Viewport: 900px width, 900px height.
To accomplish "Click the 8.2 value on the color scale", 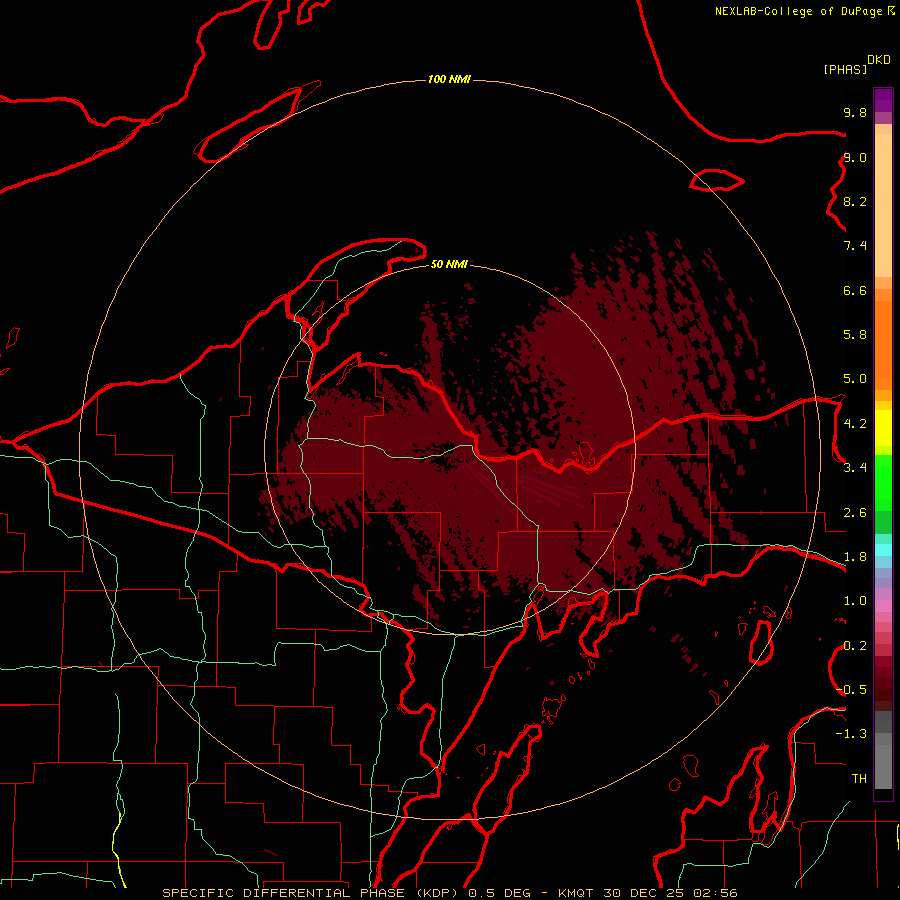I will [855, 201].
